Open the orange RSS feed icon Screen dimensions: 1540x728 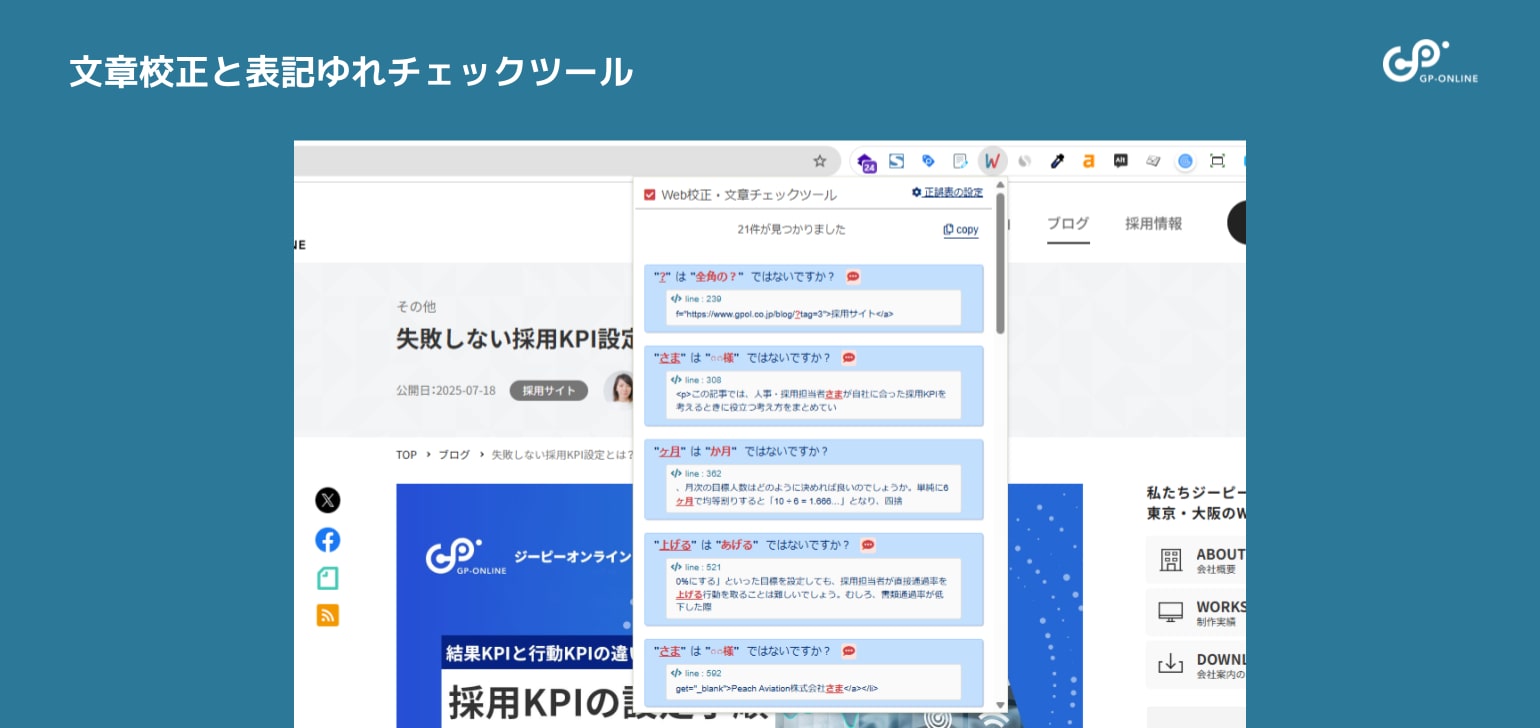(328, 615)
